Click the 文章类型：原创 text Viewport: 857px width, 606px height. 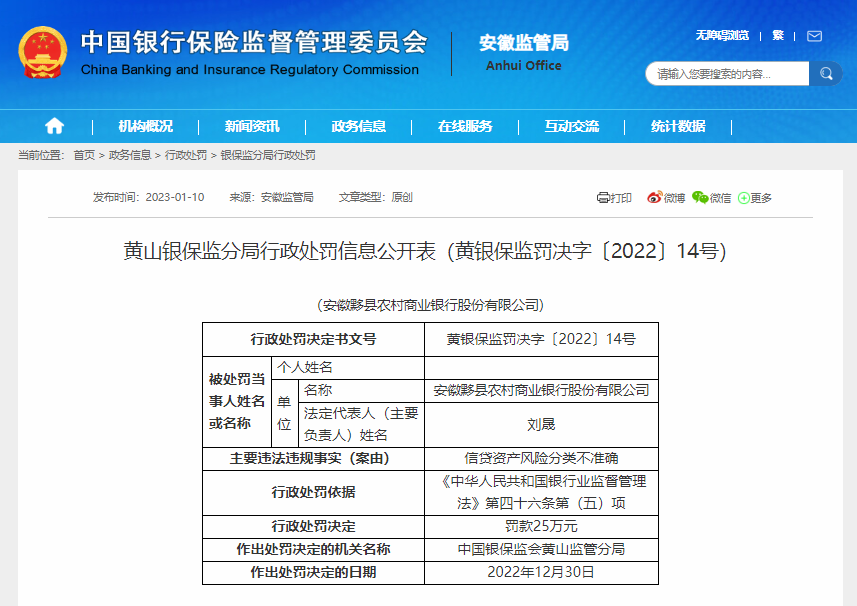click(x=375, y=197)
